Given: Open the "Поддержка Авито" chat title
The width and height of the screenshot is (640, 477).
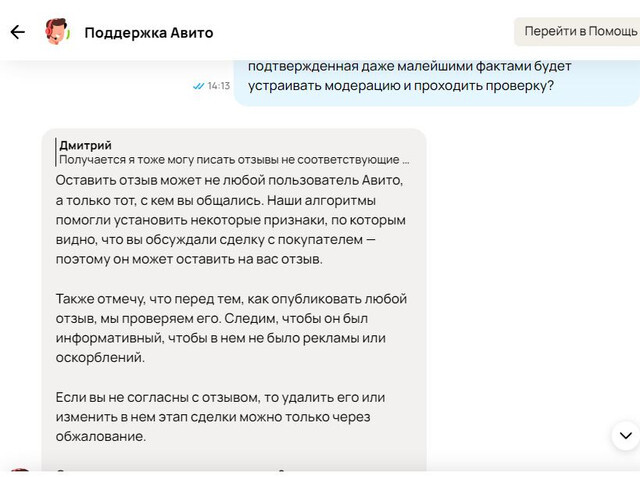Looking at the screenshot, I should [148, 32].
